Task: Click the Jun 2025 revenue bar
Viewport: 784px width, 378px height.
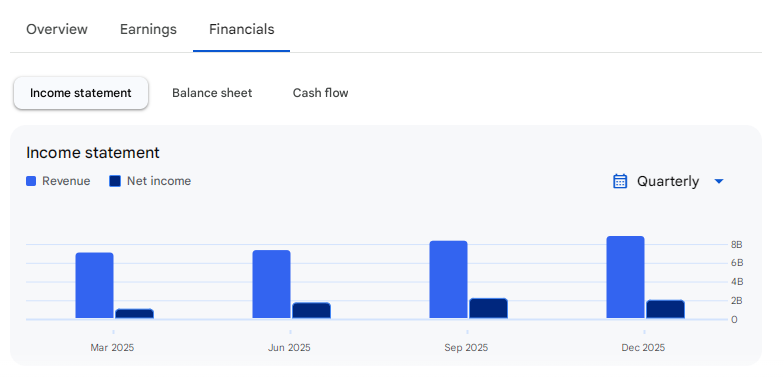Action: [272, 284]
